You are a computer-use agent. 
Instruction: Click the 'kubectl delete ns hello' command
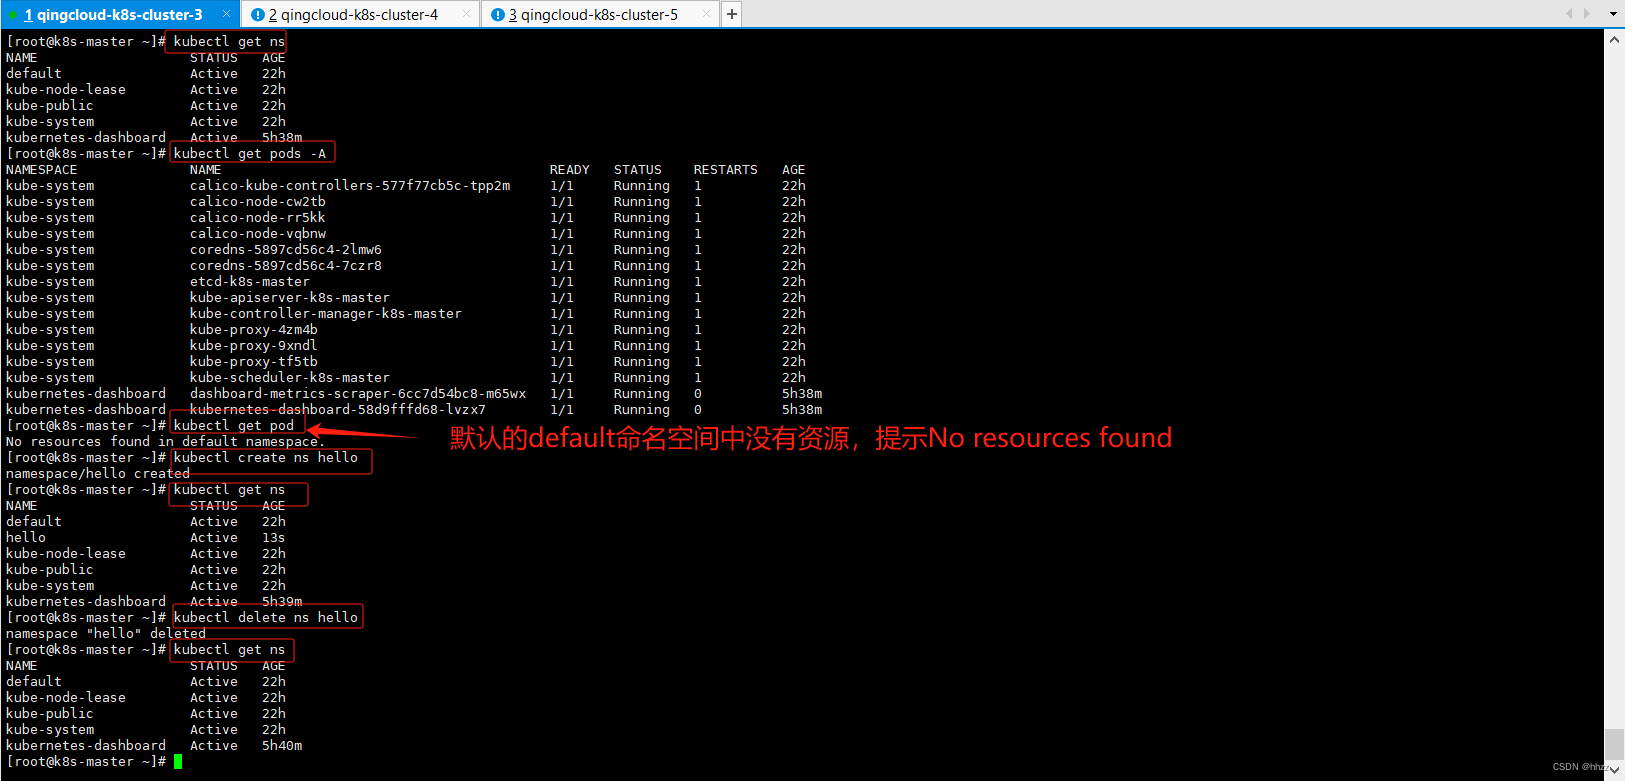[x=266, y=617]
